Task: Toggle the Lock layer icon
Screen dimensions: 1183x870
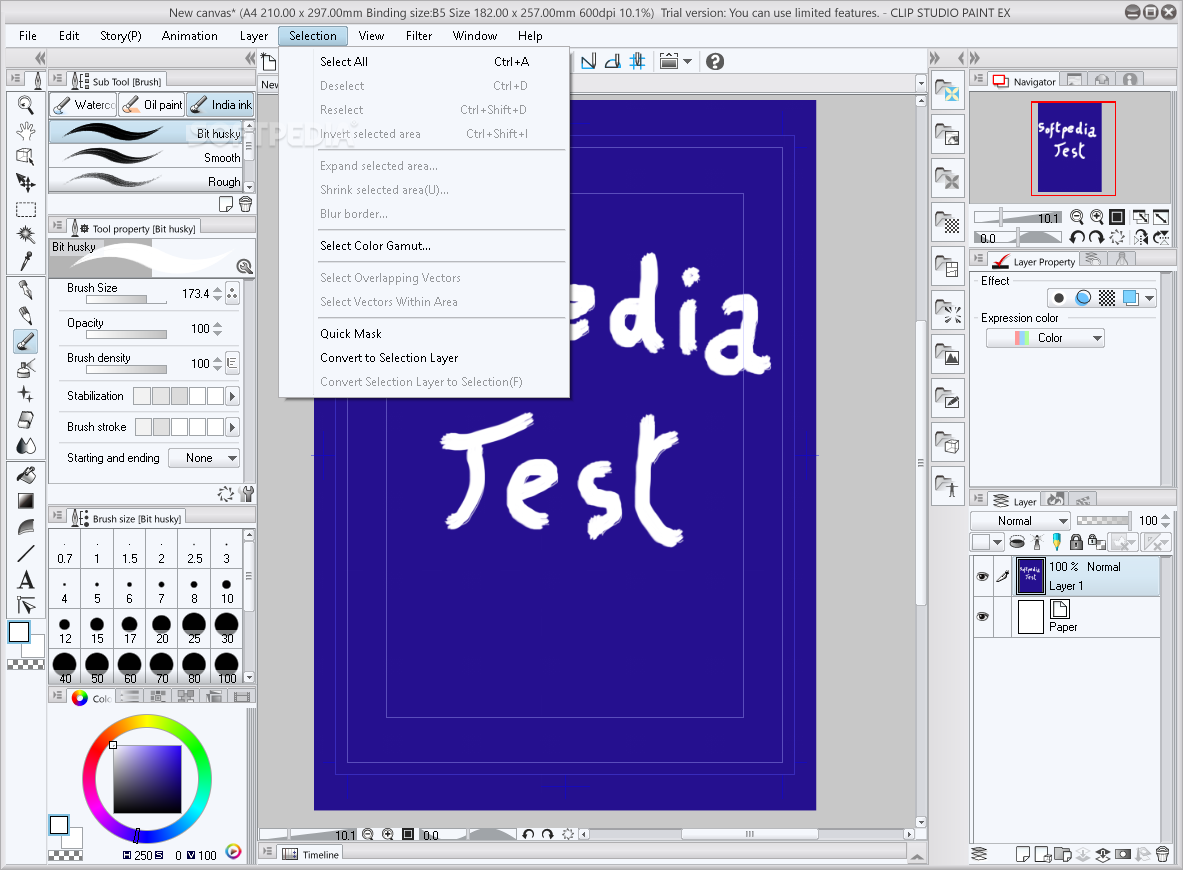Action: pos(1077,542)
